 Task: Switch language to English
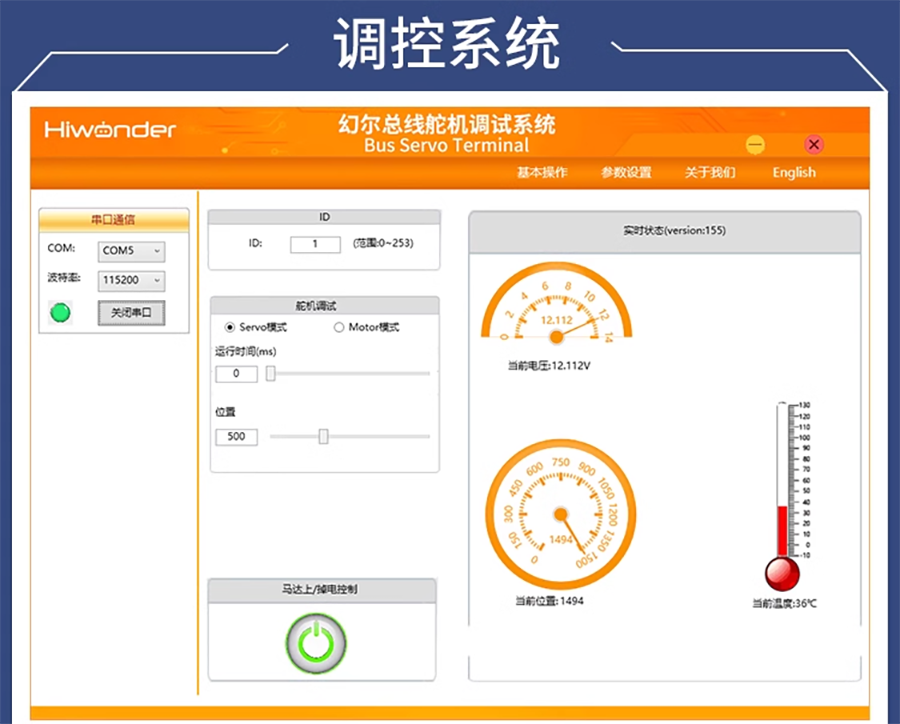click(x=794, y=172)
